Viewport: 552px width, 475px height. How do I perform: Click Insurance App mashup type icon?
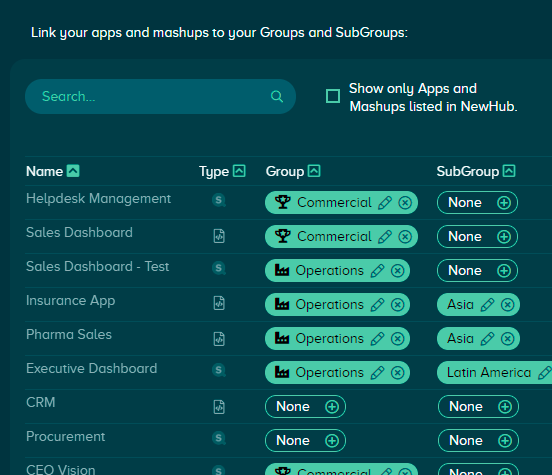(x=219, y=303)
